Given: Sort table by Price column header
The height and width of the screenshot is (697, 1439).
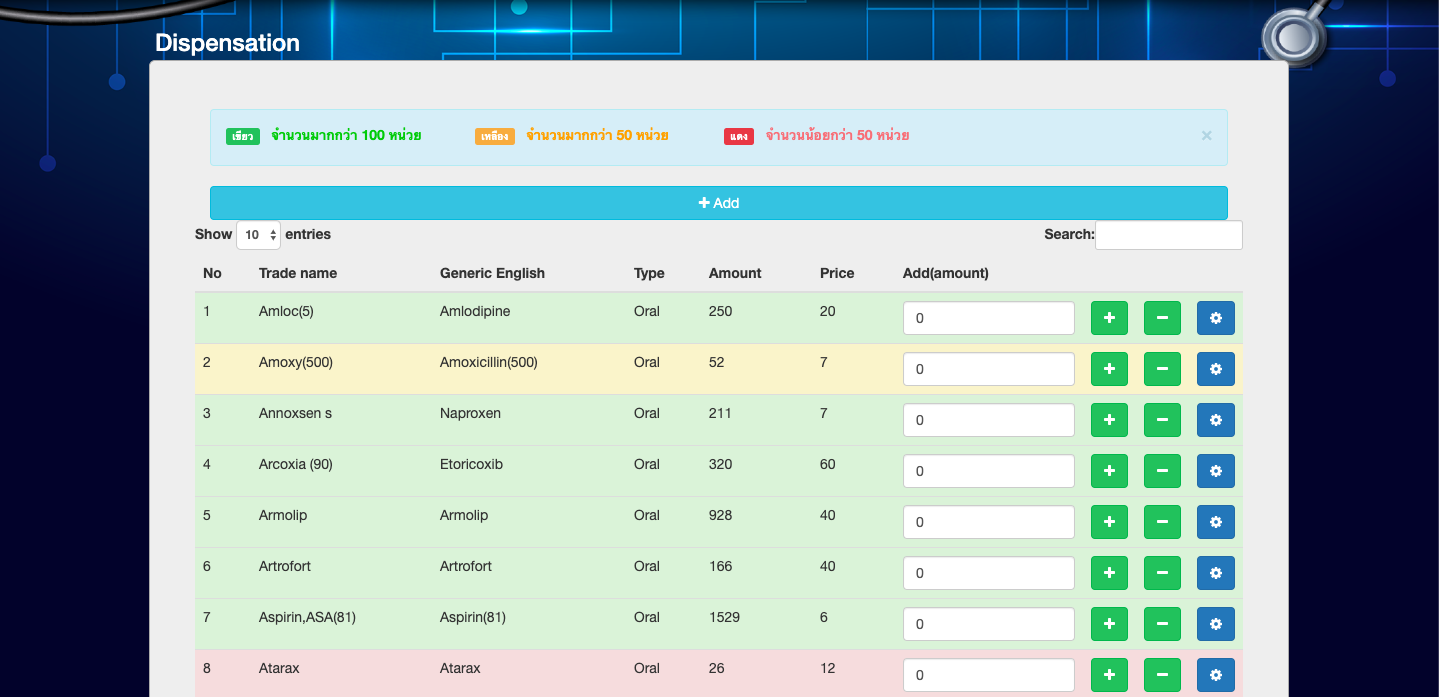Looking at the screenshot, I should pos(836,273).
